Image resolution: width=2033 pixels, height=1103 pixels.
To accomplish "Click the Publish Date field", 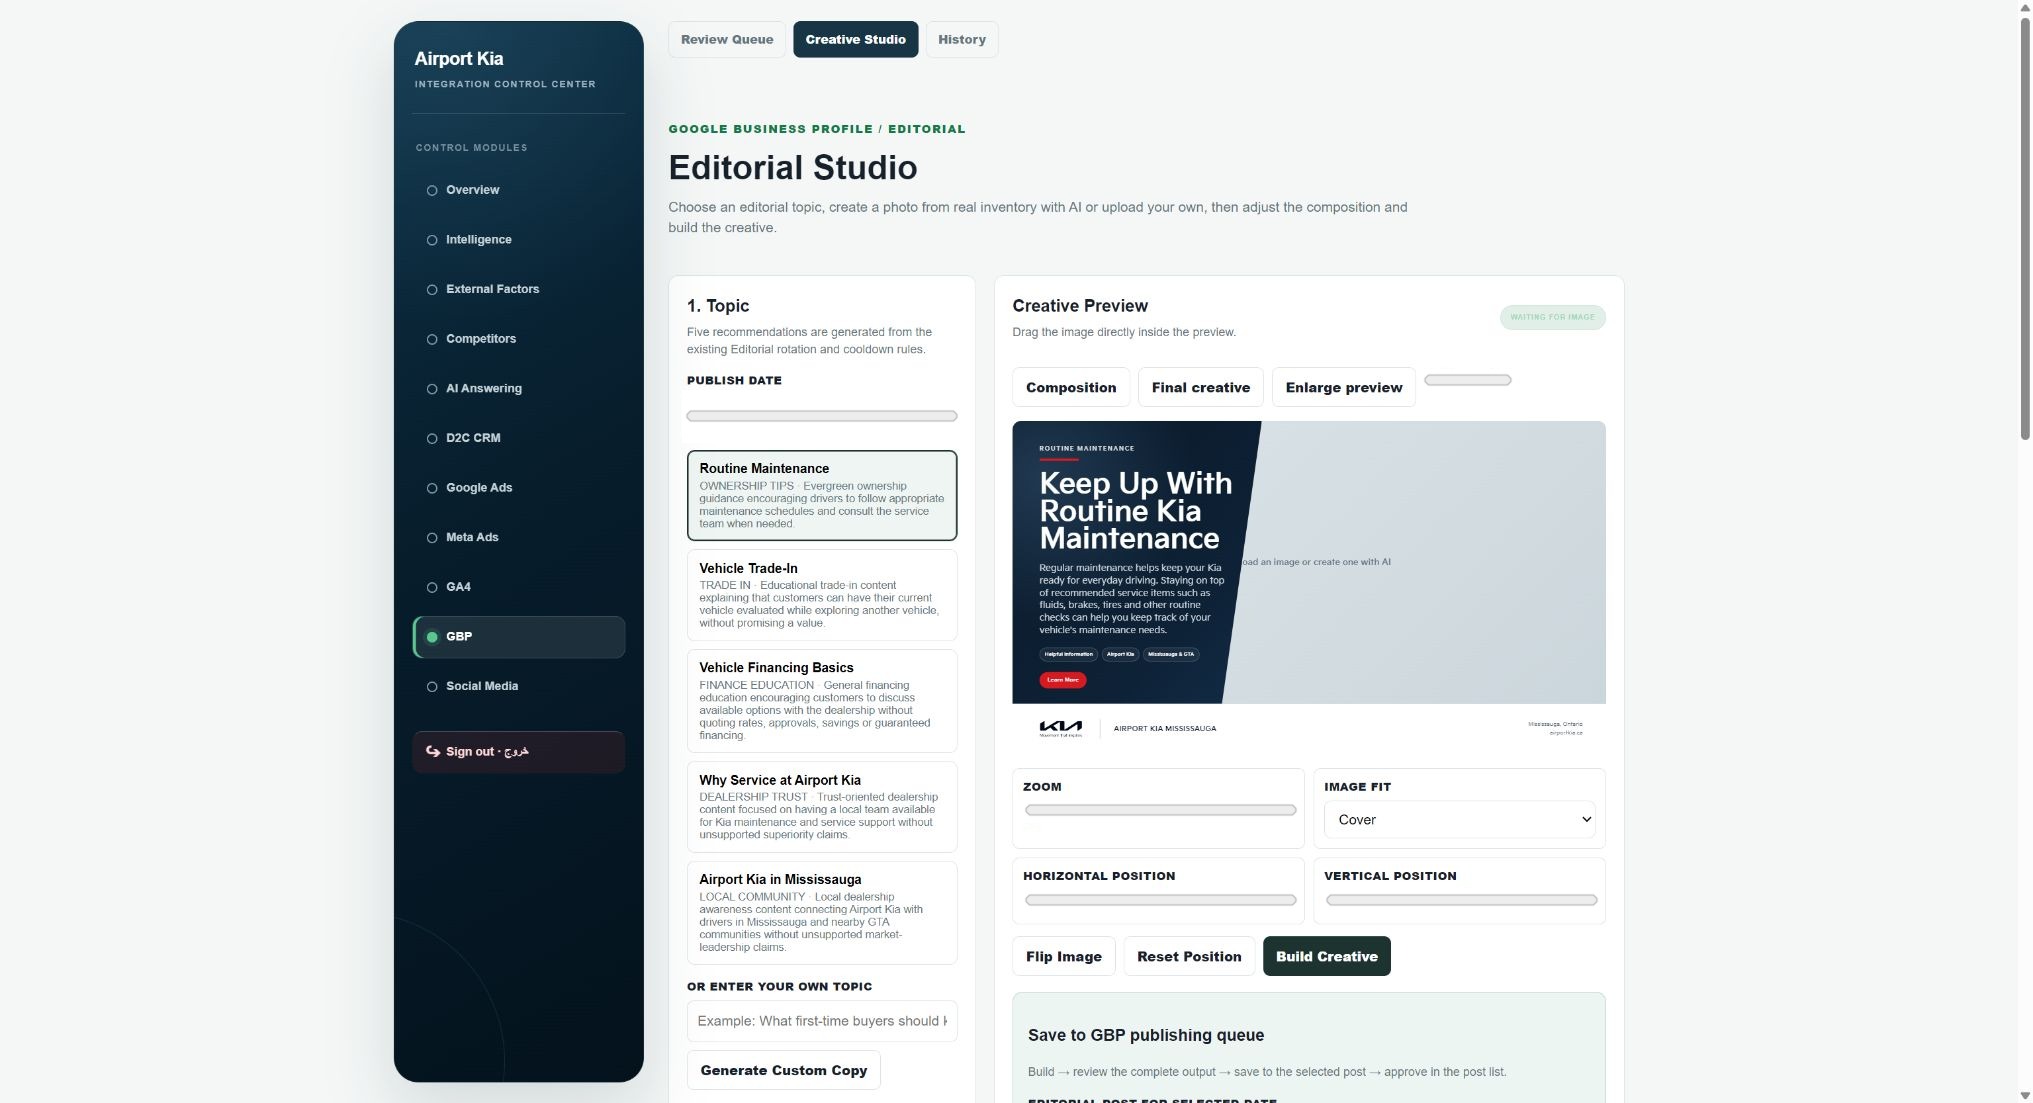I will pyautogui.click(x=822, y=416).
